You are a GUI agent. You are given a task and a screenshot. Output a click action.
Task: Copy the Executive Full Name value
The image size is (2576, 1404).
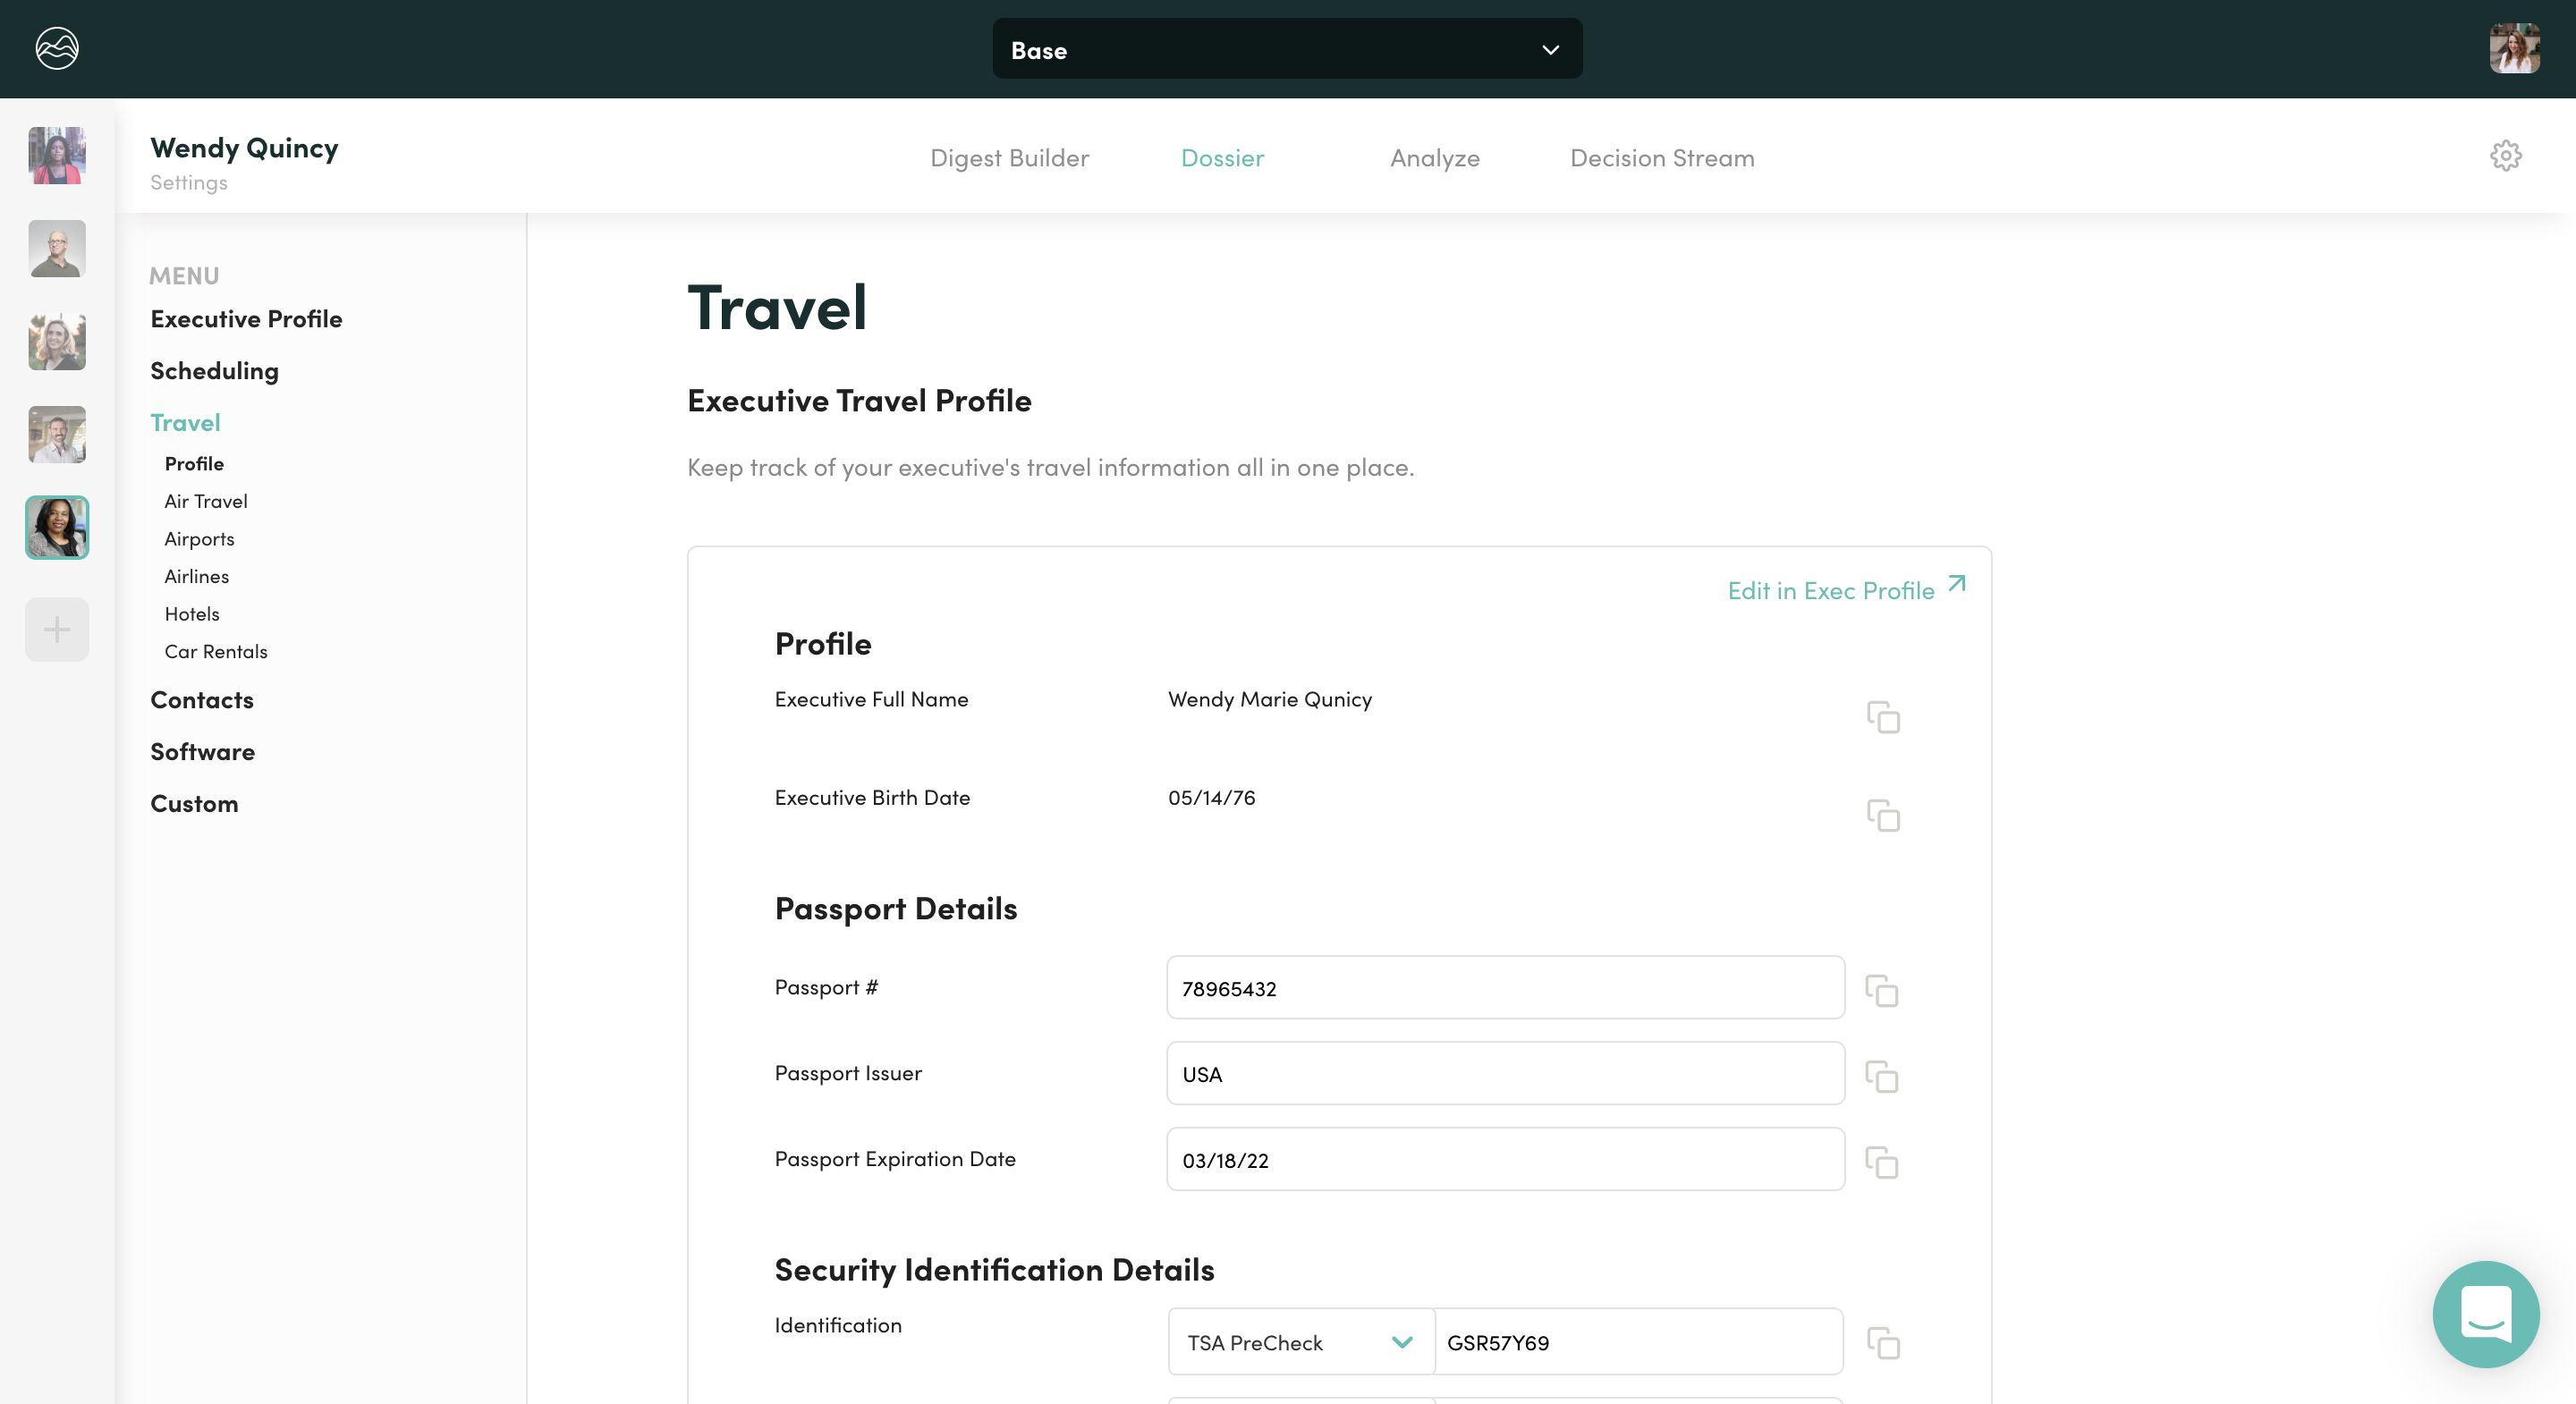(1883, 717)
